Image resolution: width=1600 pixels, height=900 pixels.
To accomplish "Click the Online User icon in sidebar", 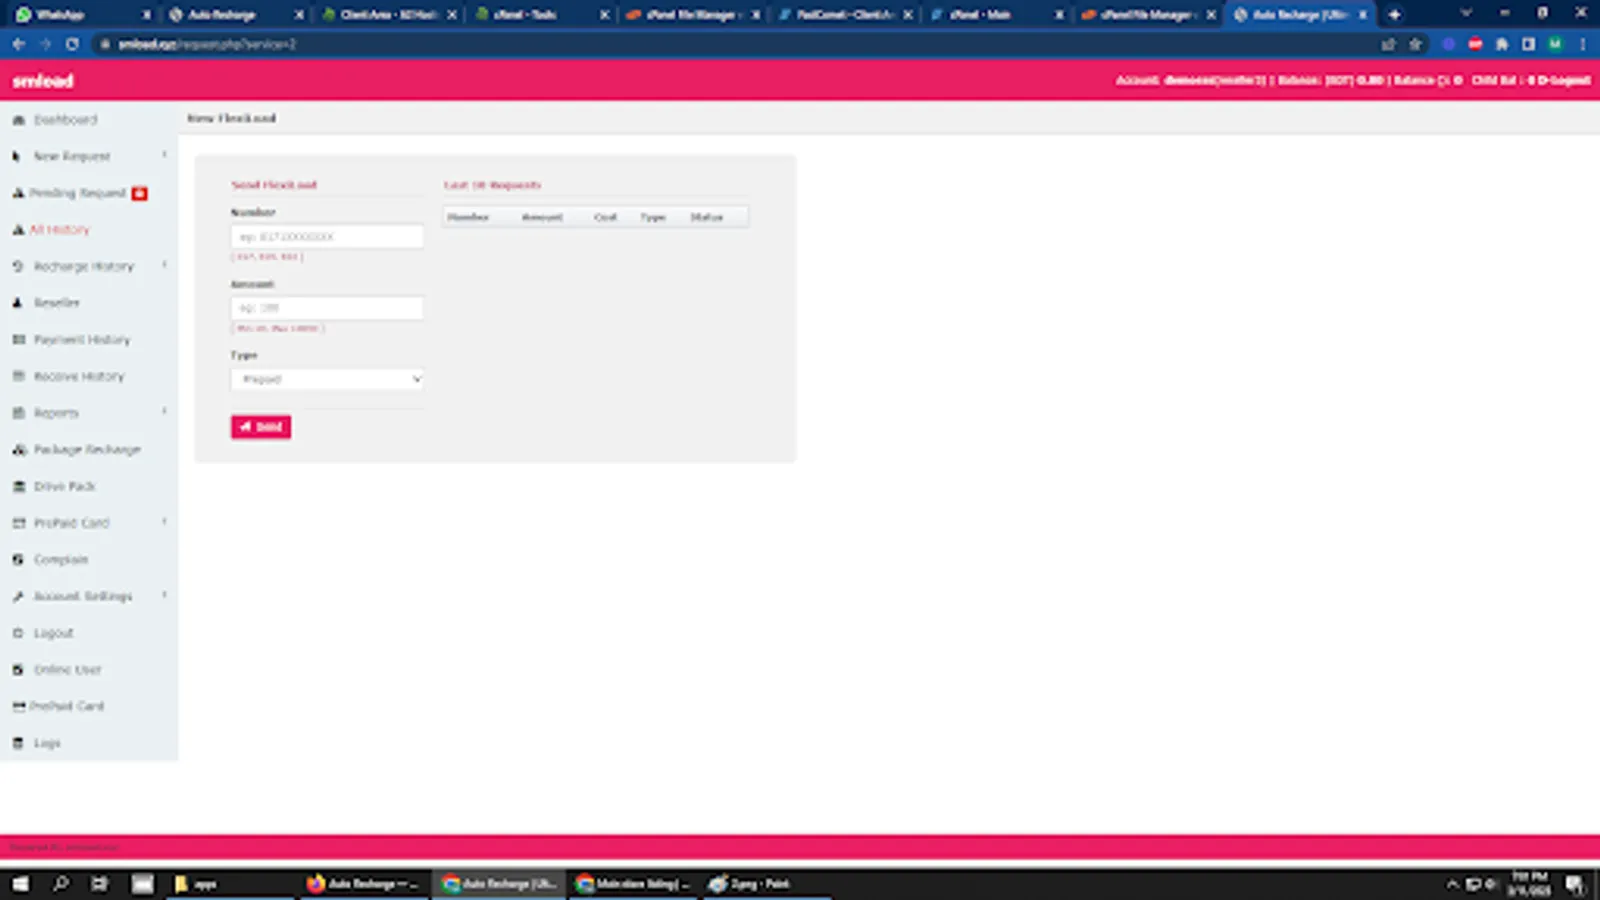I will pos(18,670).
